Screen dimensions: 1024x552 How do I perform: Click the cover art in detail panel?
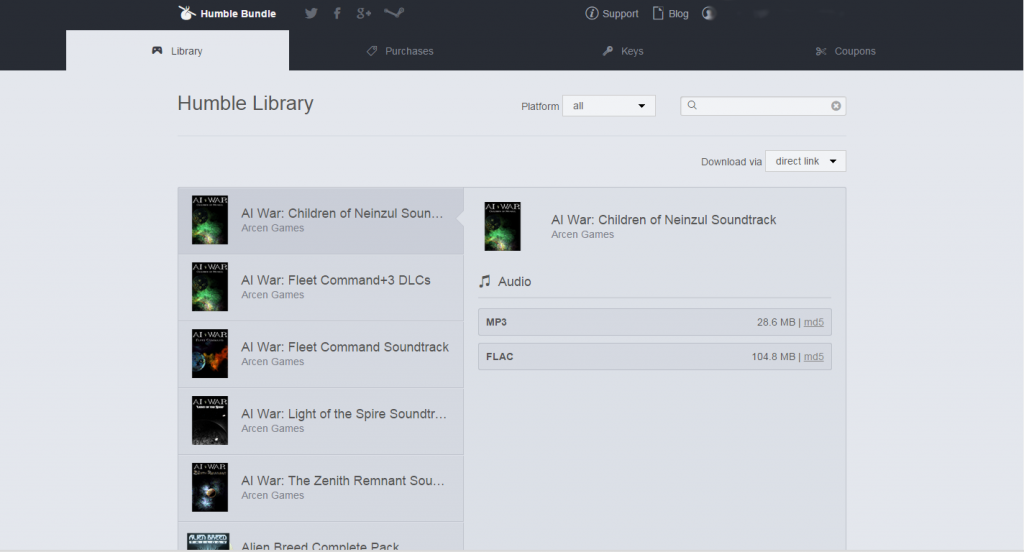coord(502,226)
